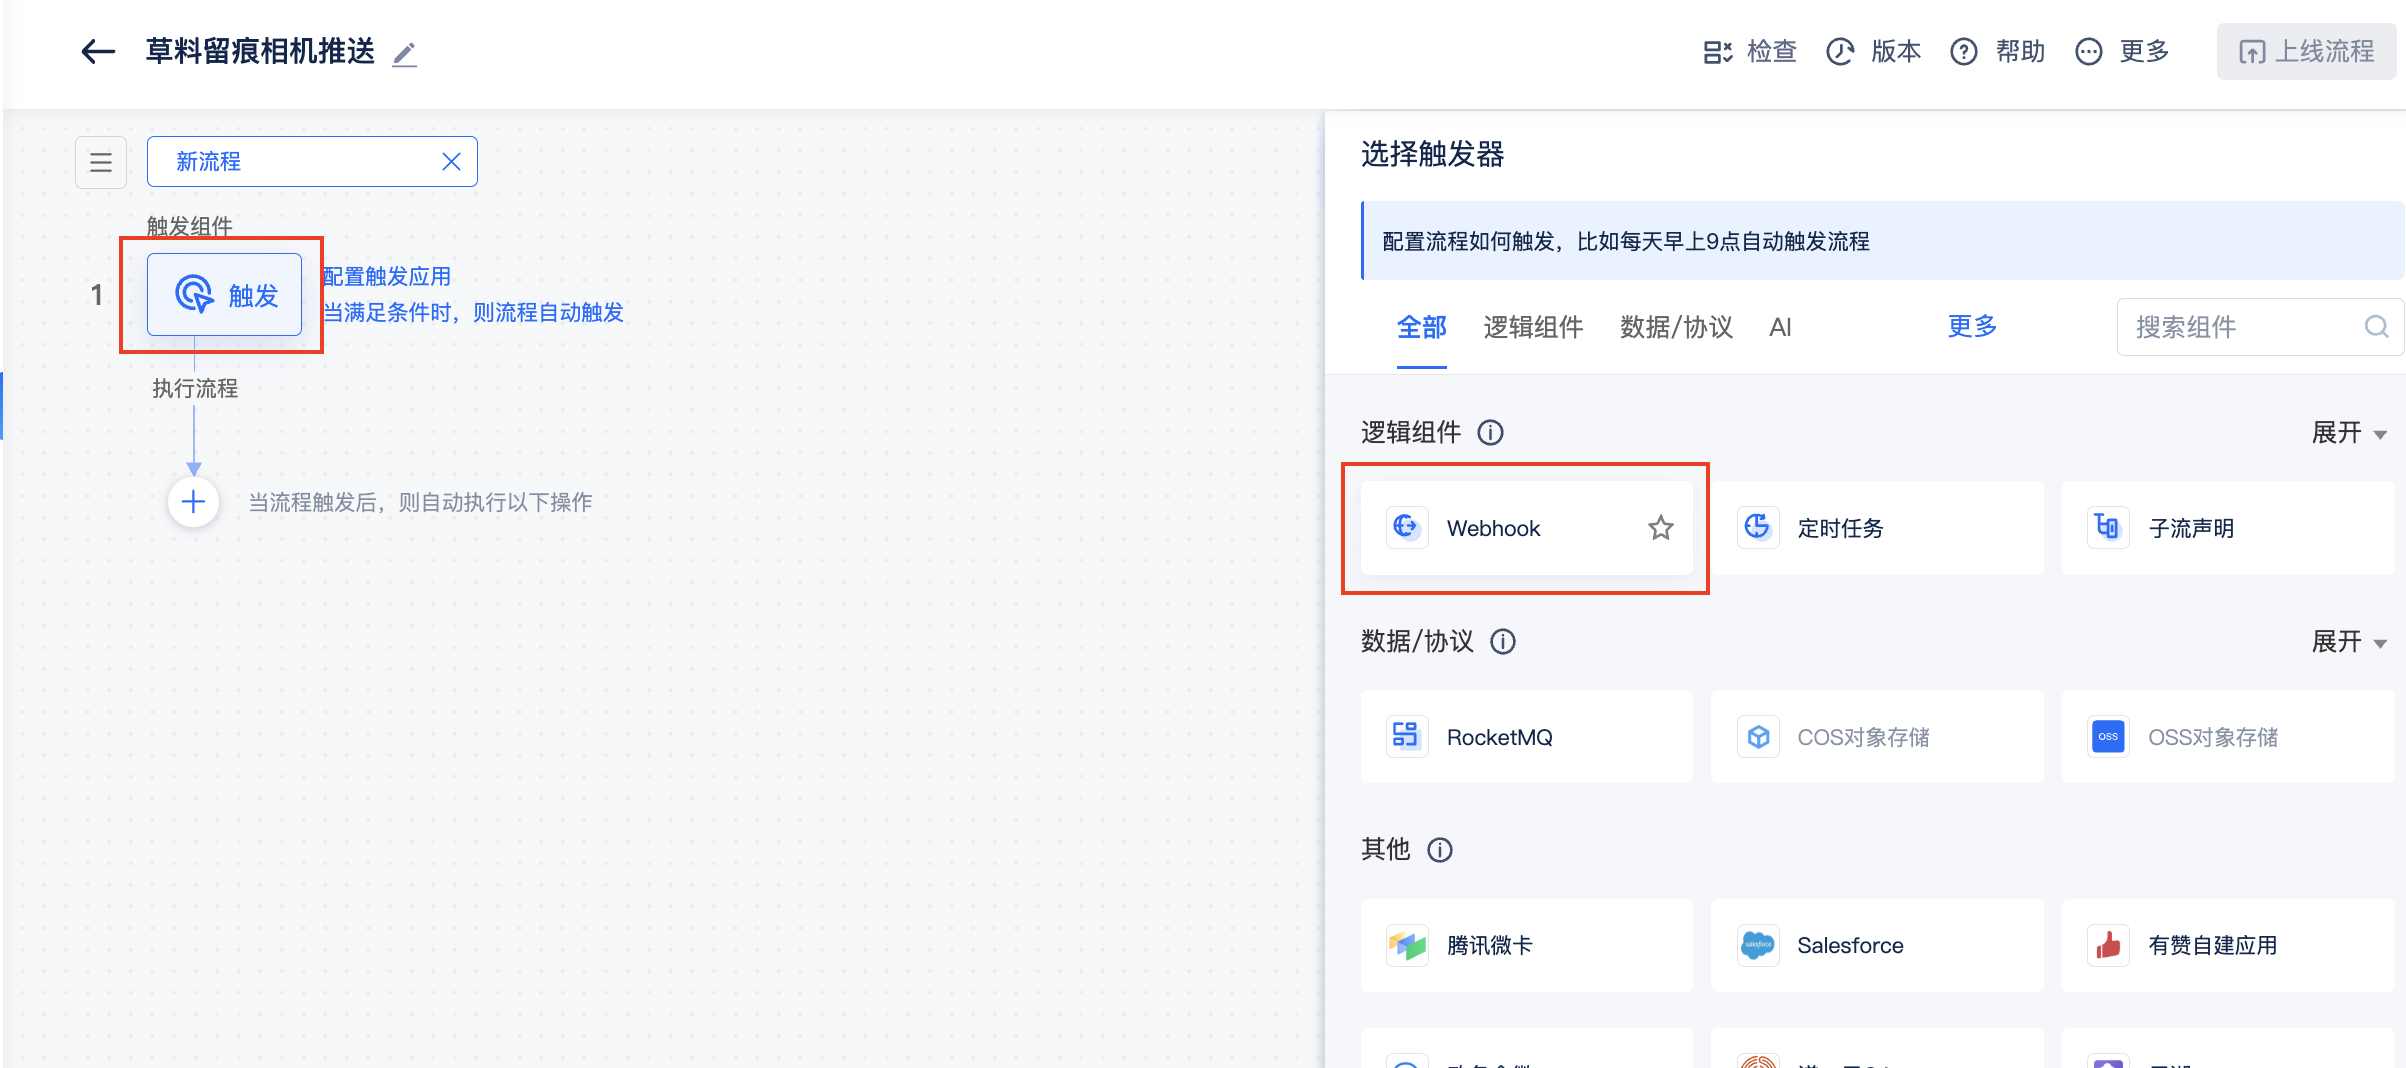Favorite Webhook with the star icon
2406x1068 pixels.
[1661, 528]
